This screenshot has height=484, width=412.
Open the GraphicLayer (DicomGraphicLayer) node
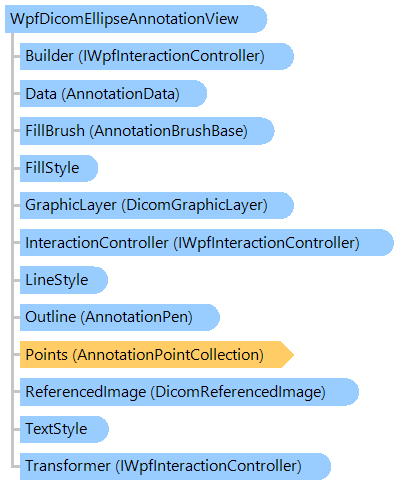(157, 205)
